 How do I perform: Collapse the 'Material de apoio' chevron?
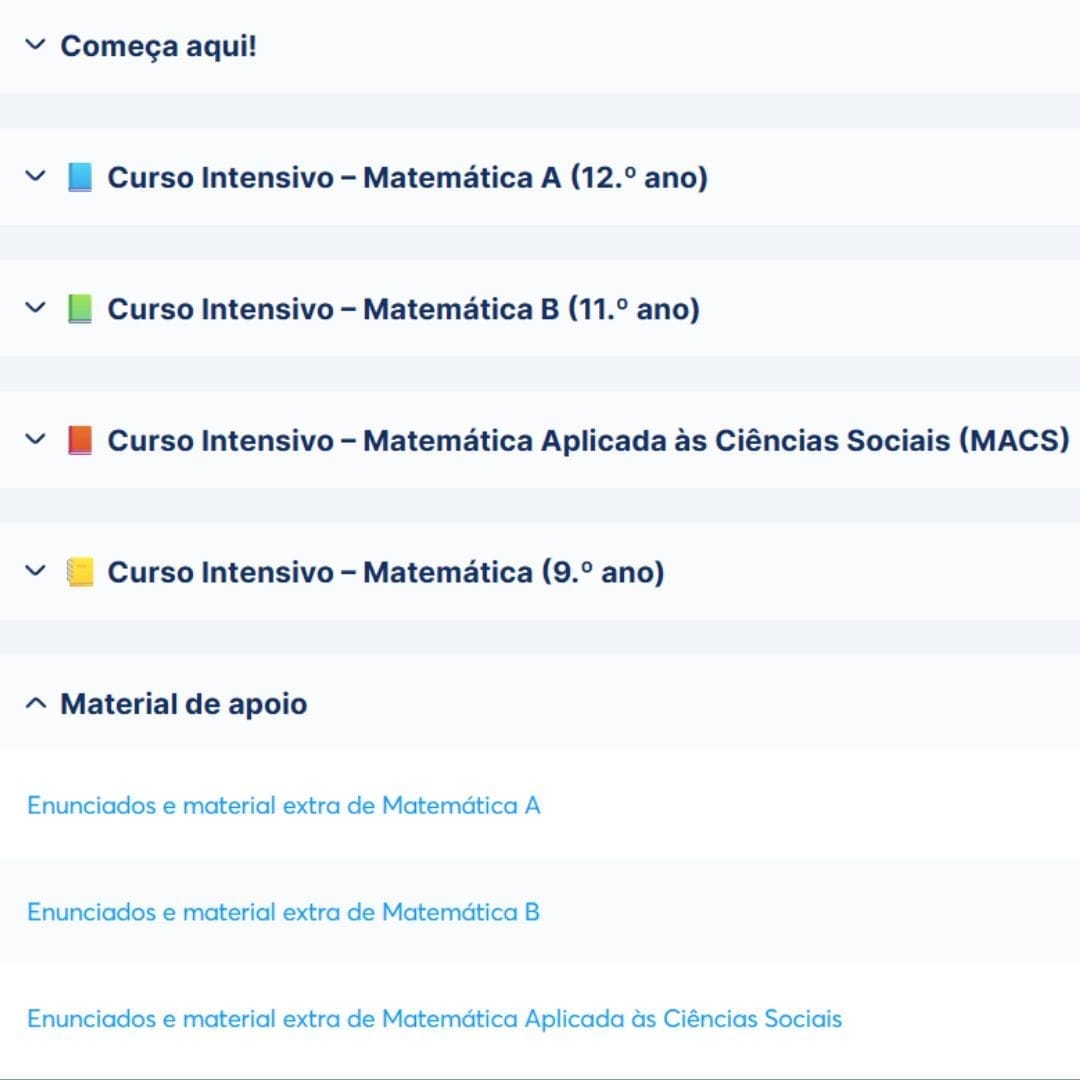[x=35, y=704]
